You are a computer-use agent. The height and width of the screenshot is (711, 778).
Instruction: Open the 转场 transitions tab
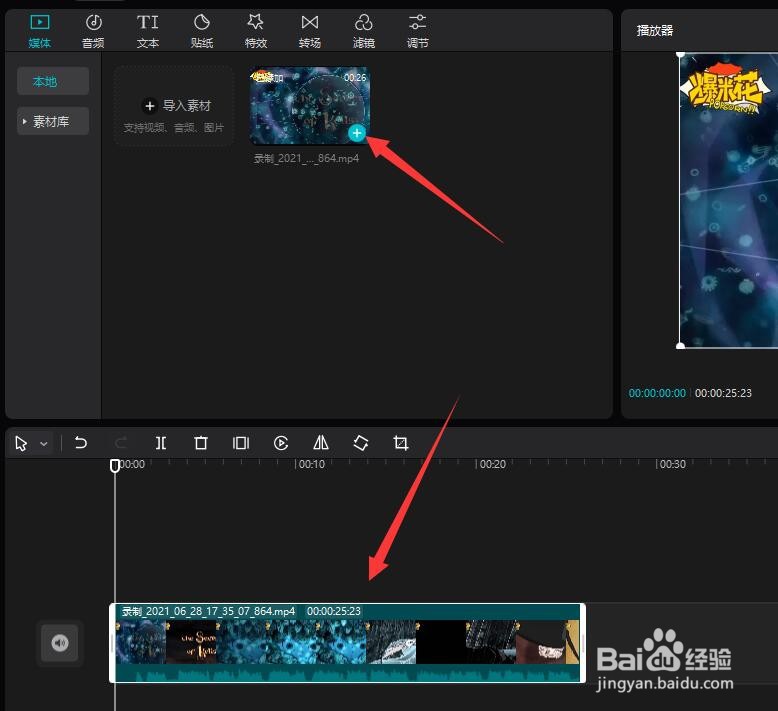pos(310,31)
